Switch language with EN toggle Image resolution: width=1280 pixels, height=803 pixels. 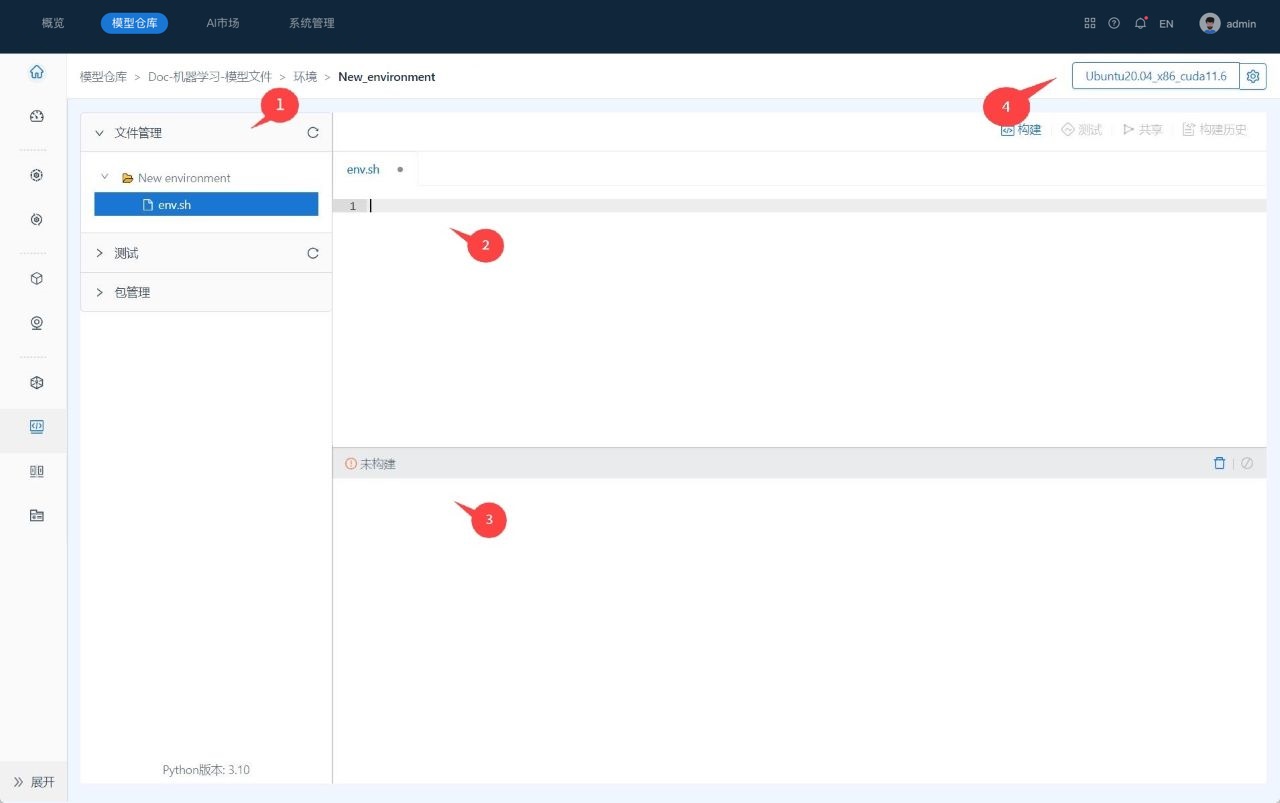tap(1166, 24)
